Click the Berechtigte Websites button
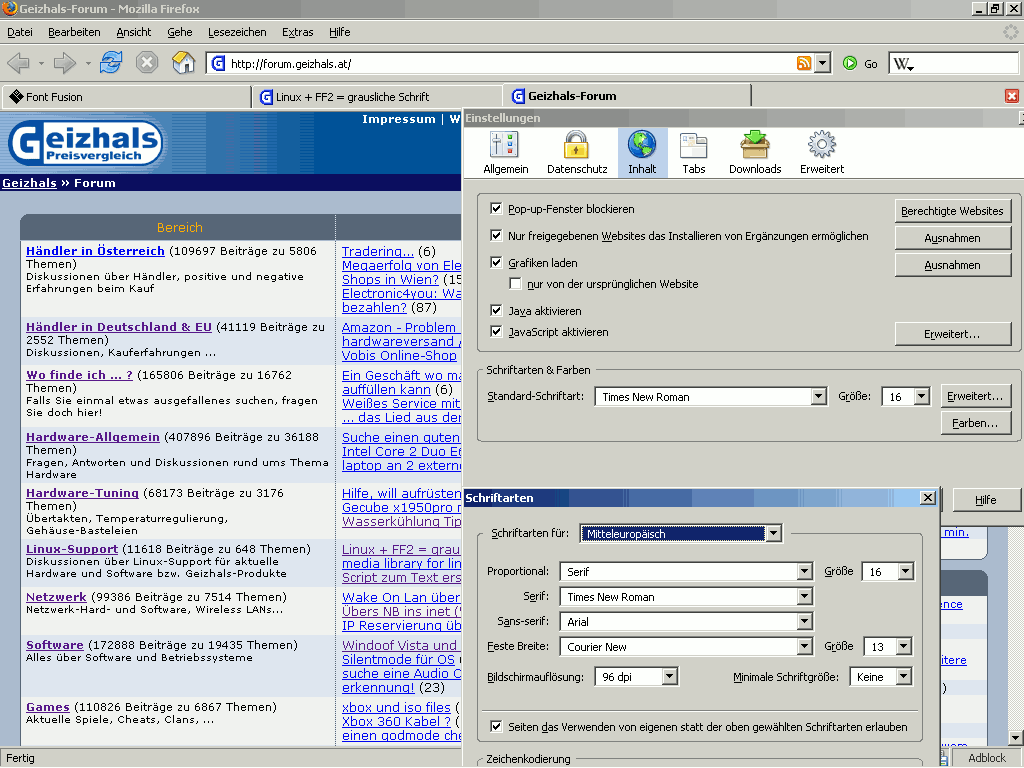This screenshot has width=1024, height=768. tap(952, 211)
